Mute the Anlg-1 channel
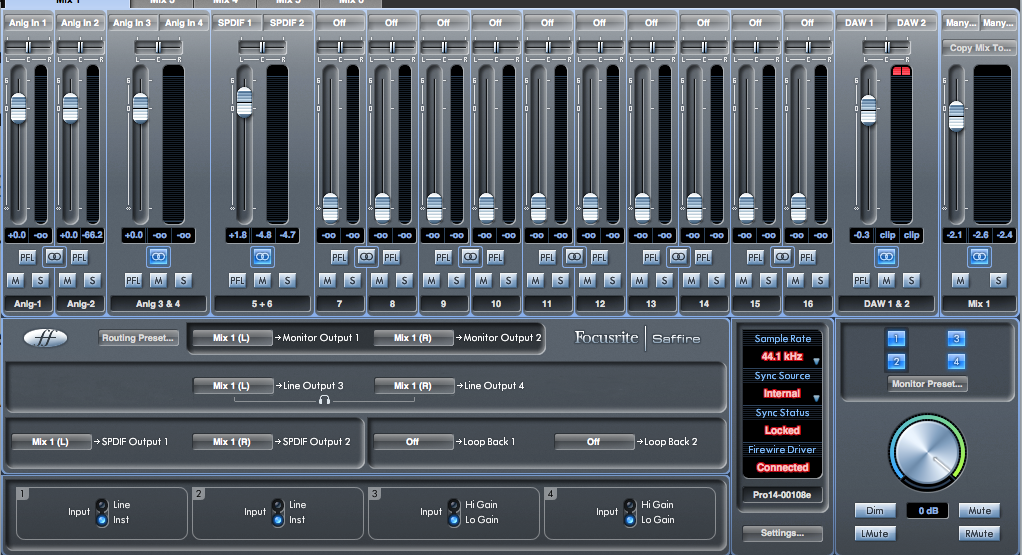Image resolution: width=1022 pixels, height=555 pixels. coord(15,281)
